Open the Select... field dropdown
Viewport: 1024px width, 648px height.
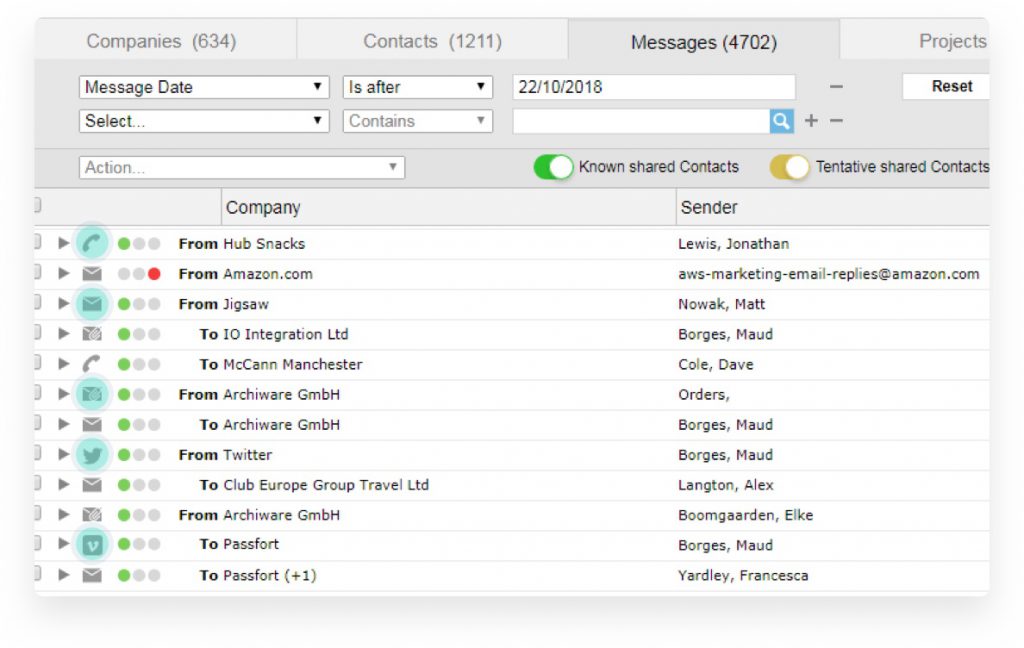(204, 121)
